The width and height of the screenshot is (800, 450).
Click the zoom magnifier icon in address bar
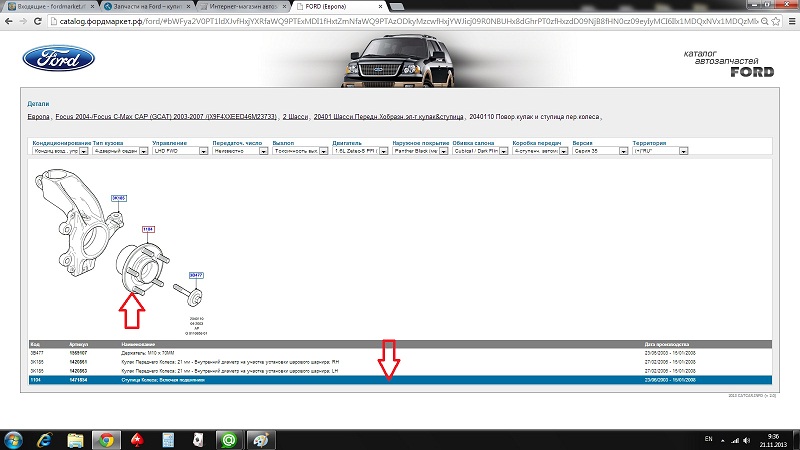click(764, 21)
